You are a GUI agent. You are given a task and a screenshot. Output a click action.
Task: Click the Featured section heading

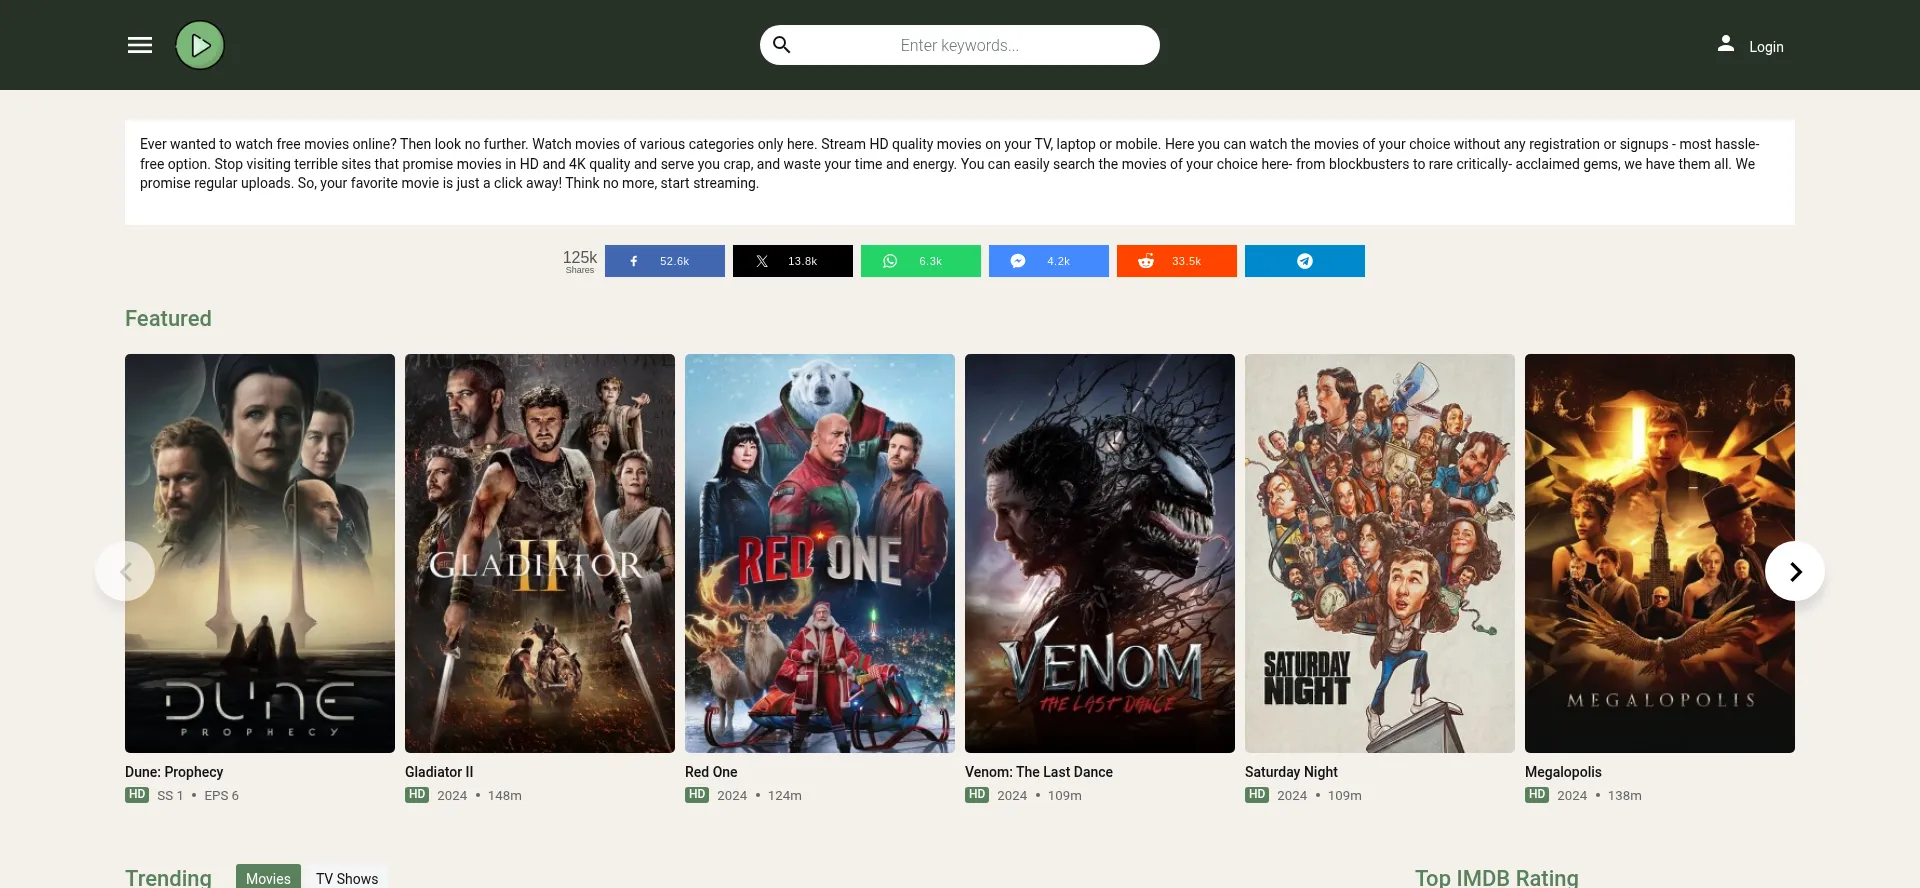168,318
